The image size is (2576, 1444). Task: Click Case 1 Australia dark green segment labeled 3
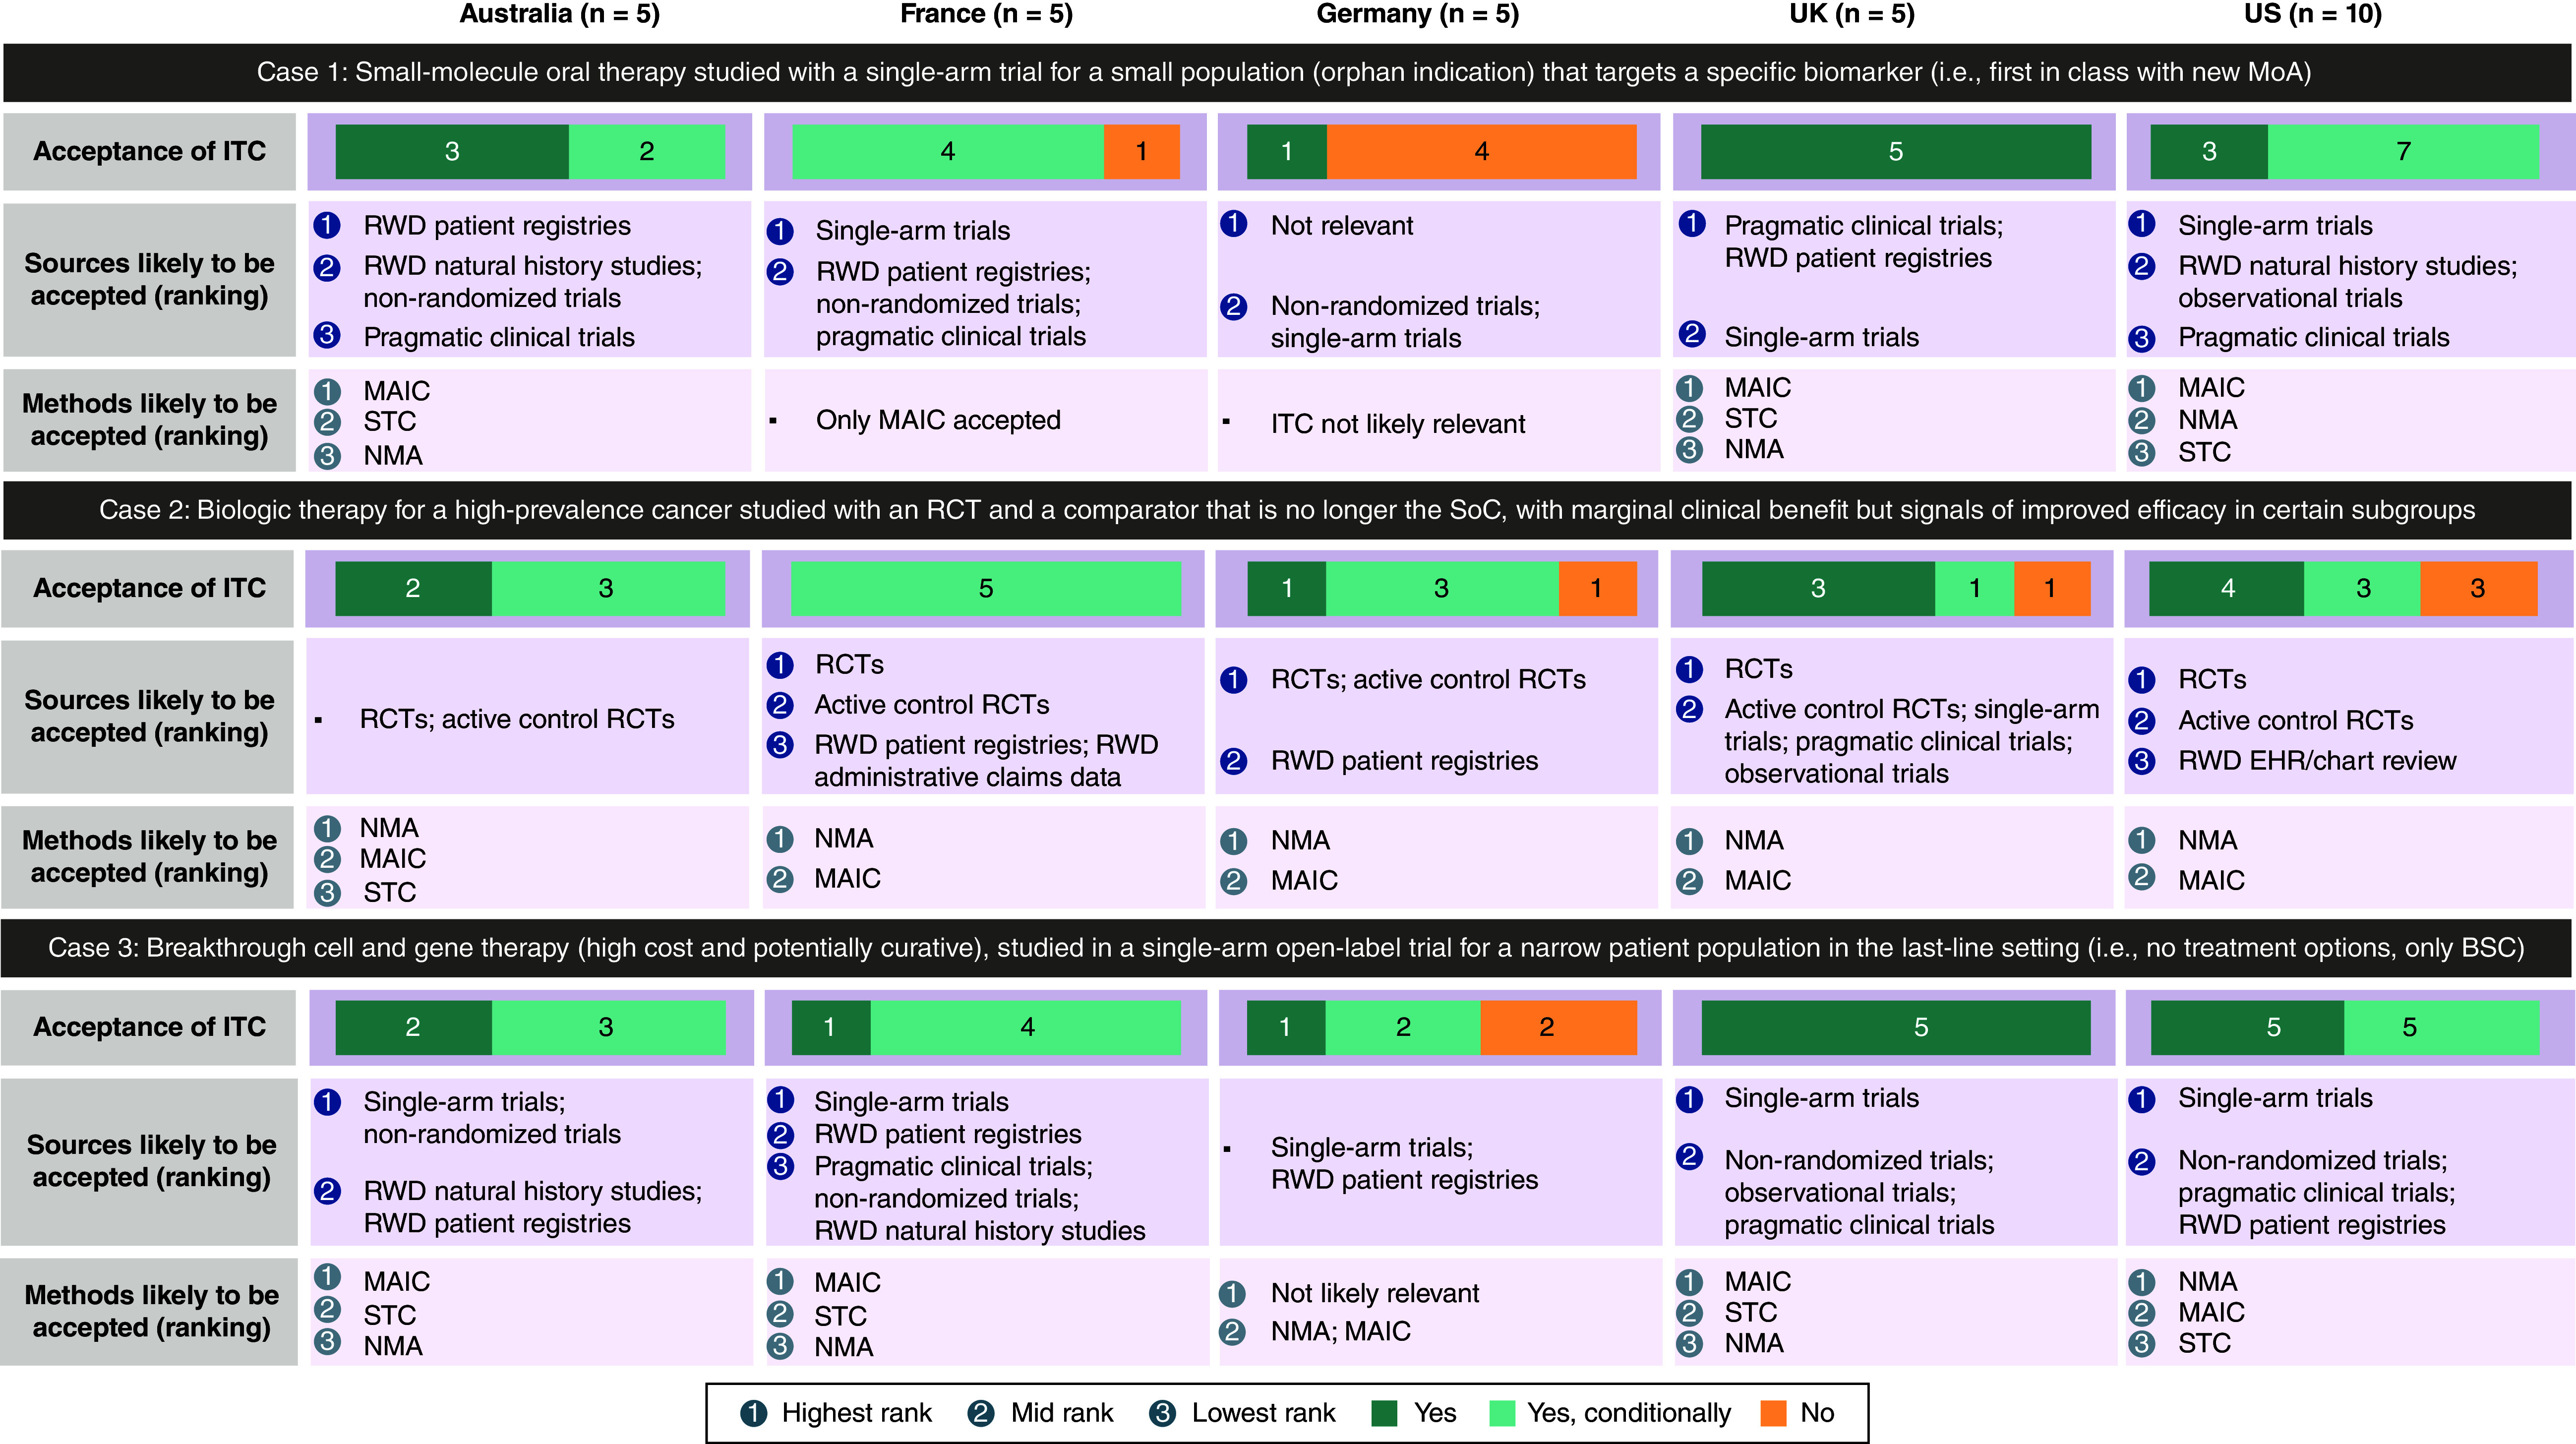click(x=452, y=152)
